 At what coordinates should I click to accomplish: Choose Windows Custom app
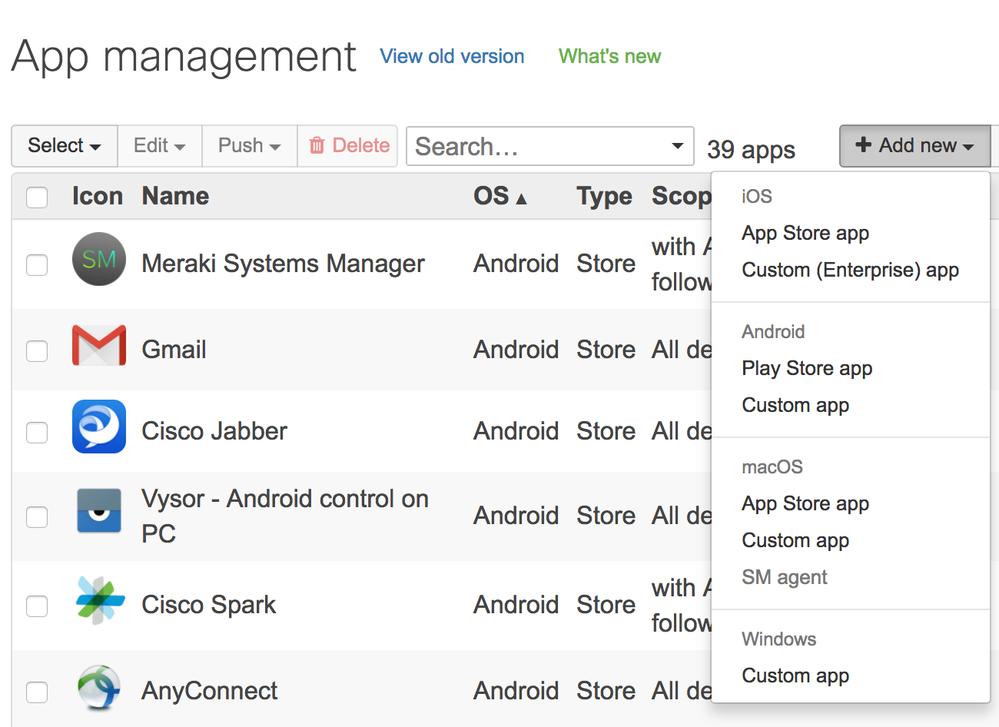click(795, 675)
